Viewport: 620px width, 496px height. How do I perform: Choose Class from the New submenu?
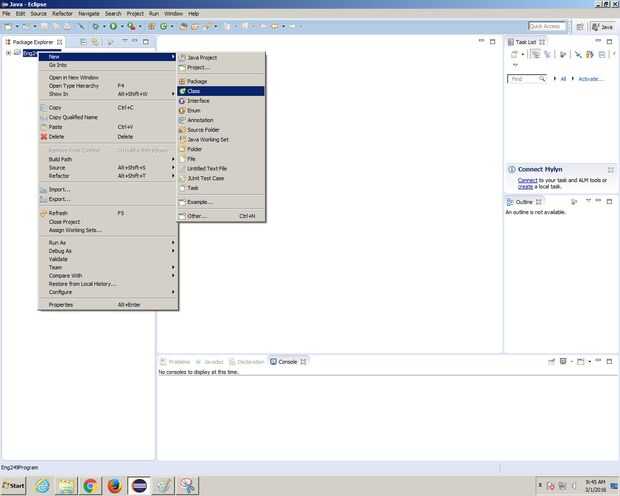coord(221,91)
